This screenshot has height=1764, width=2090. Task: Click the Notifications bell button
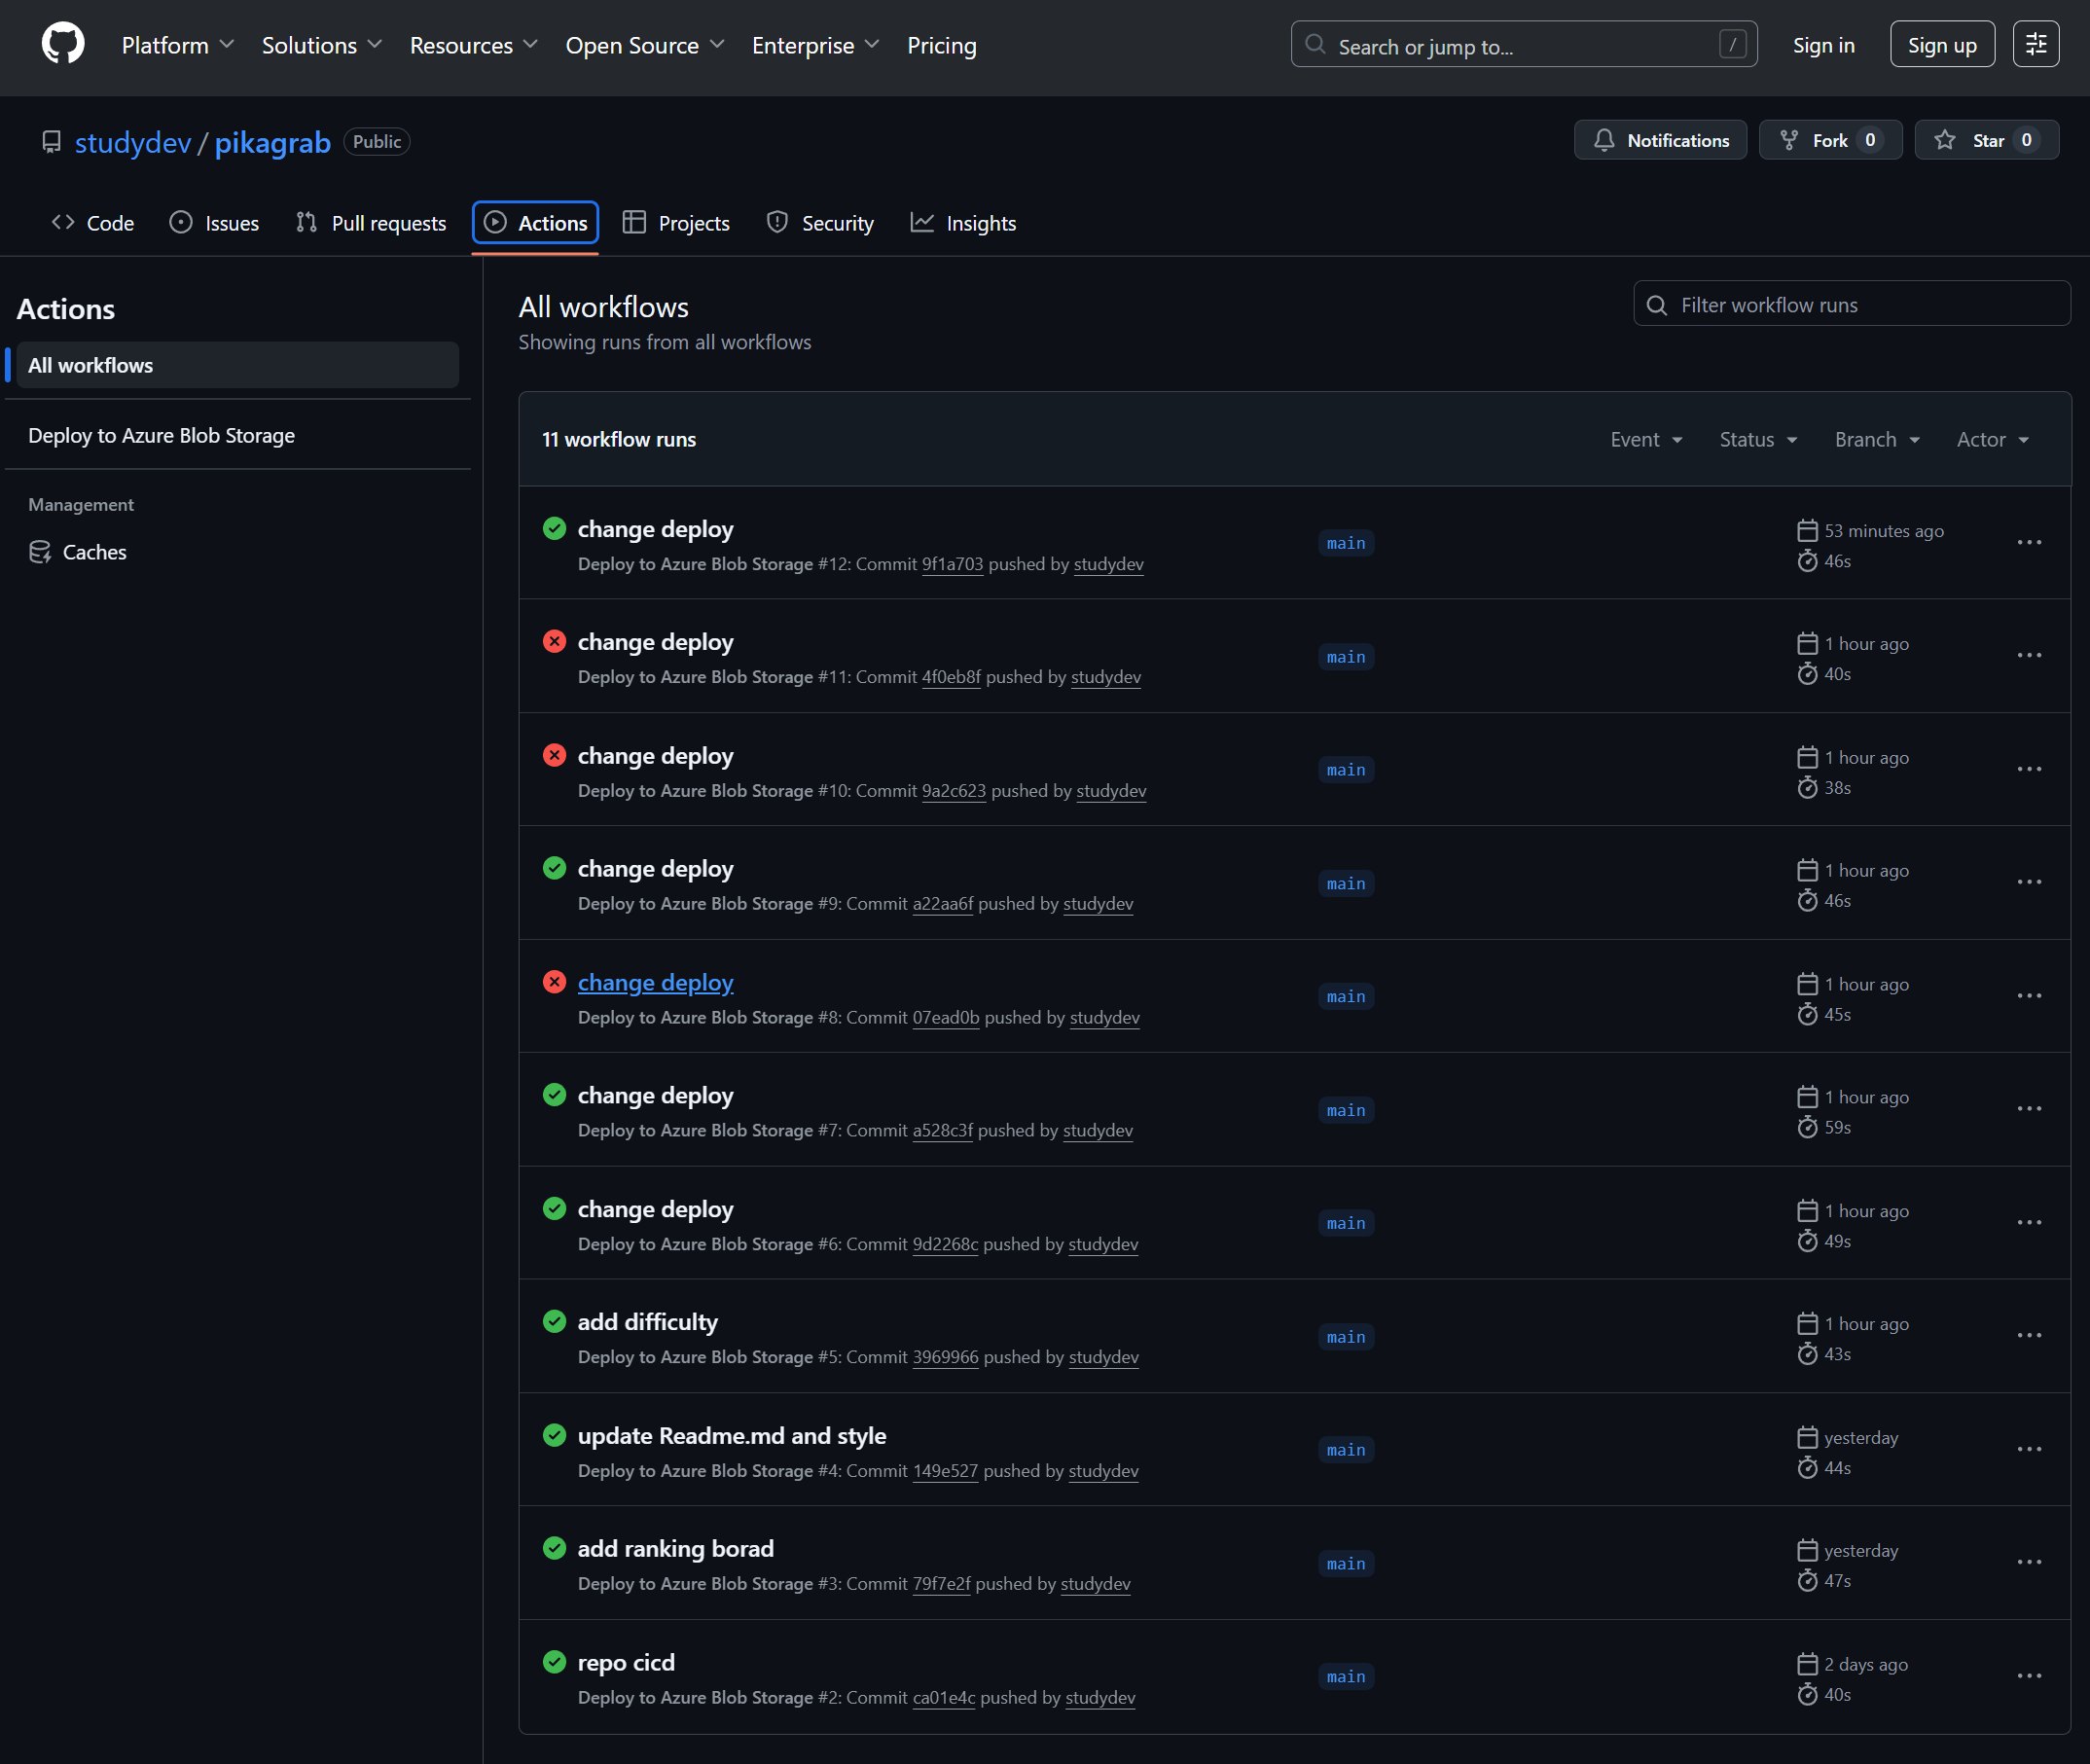tap(1660, 141)
